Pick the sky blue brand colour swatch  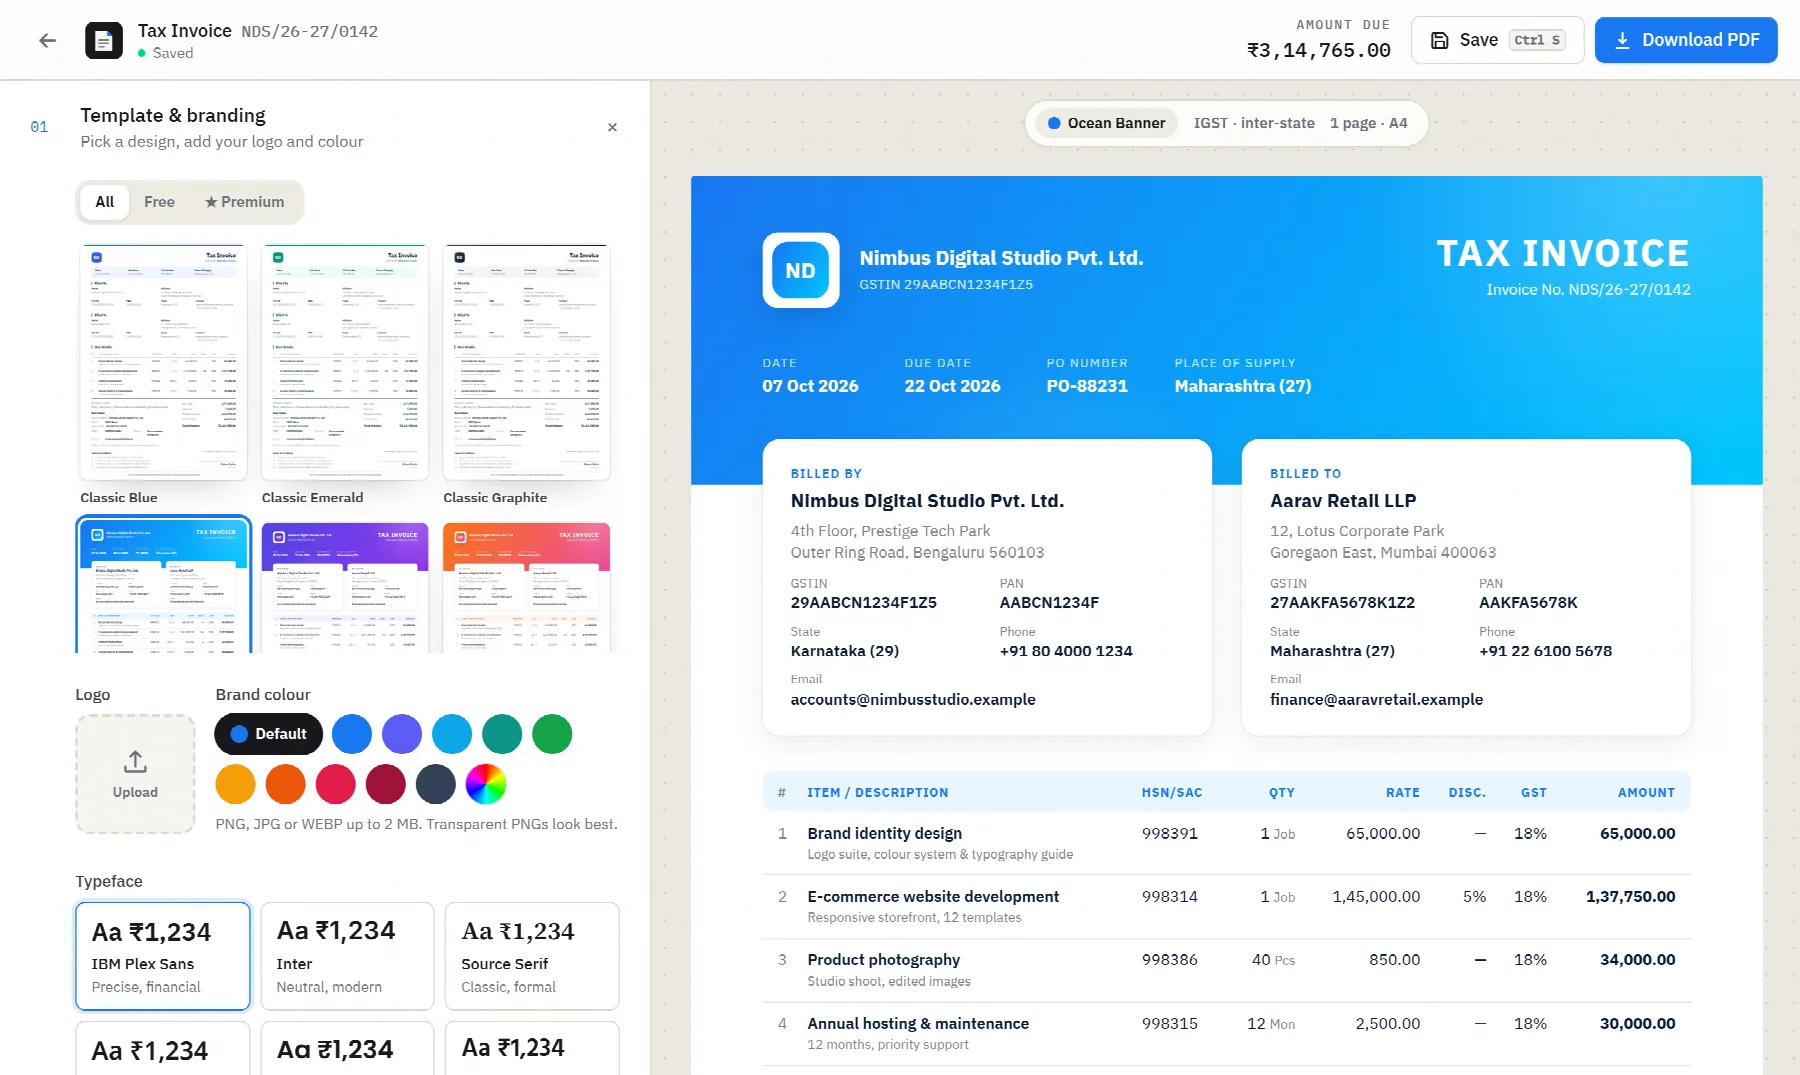coord(452,734)
